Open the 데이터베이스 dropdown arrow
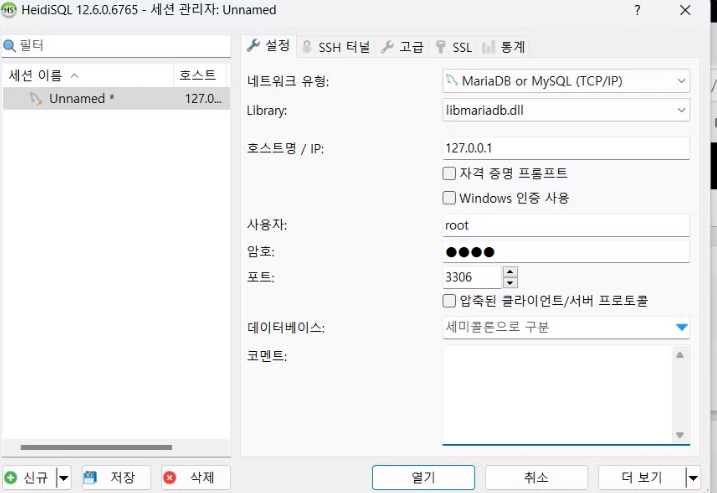Viewport: 717px width, 493px height. pos(682,327)
